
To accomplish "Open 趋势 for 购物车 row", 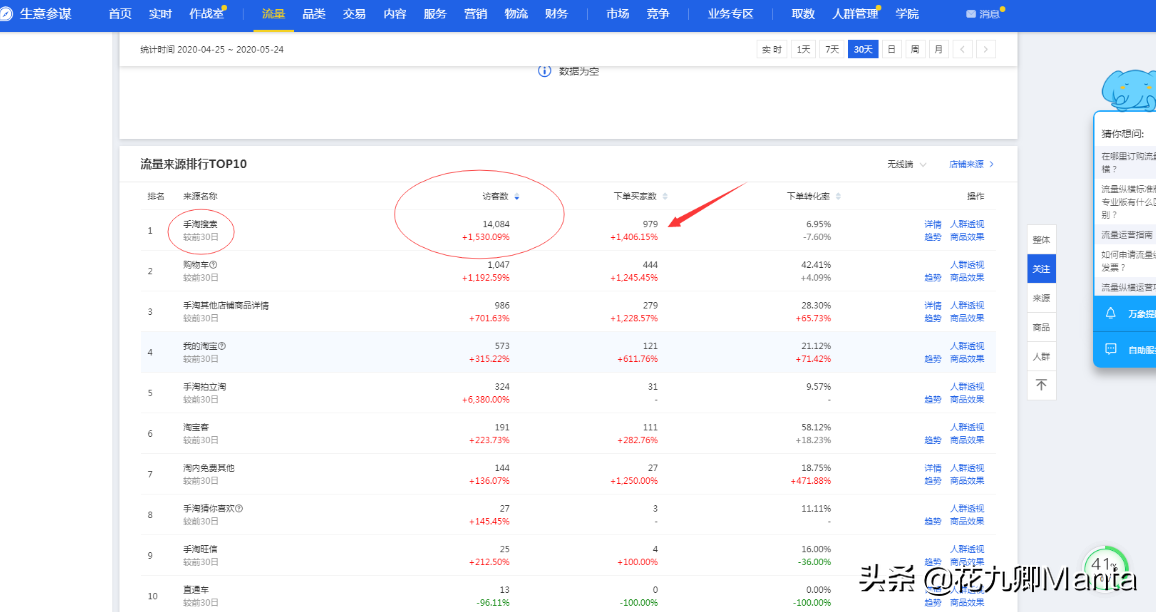I will 933,278.
